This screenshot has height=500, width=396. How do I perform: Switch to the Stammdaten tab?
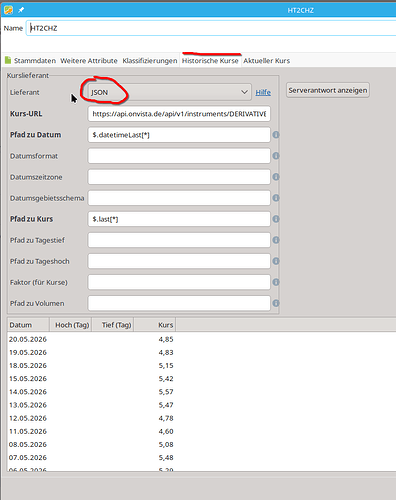pos(30,61)
